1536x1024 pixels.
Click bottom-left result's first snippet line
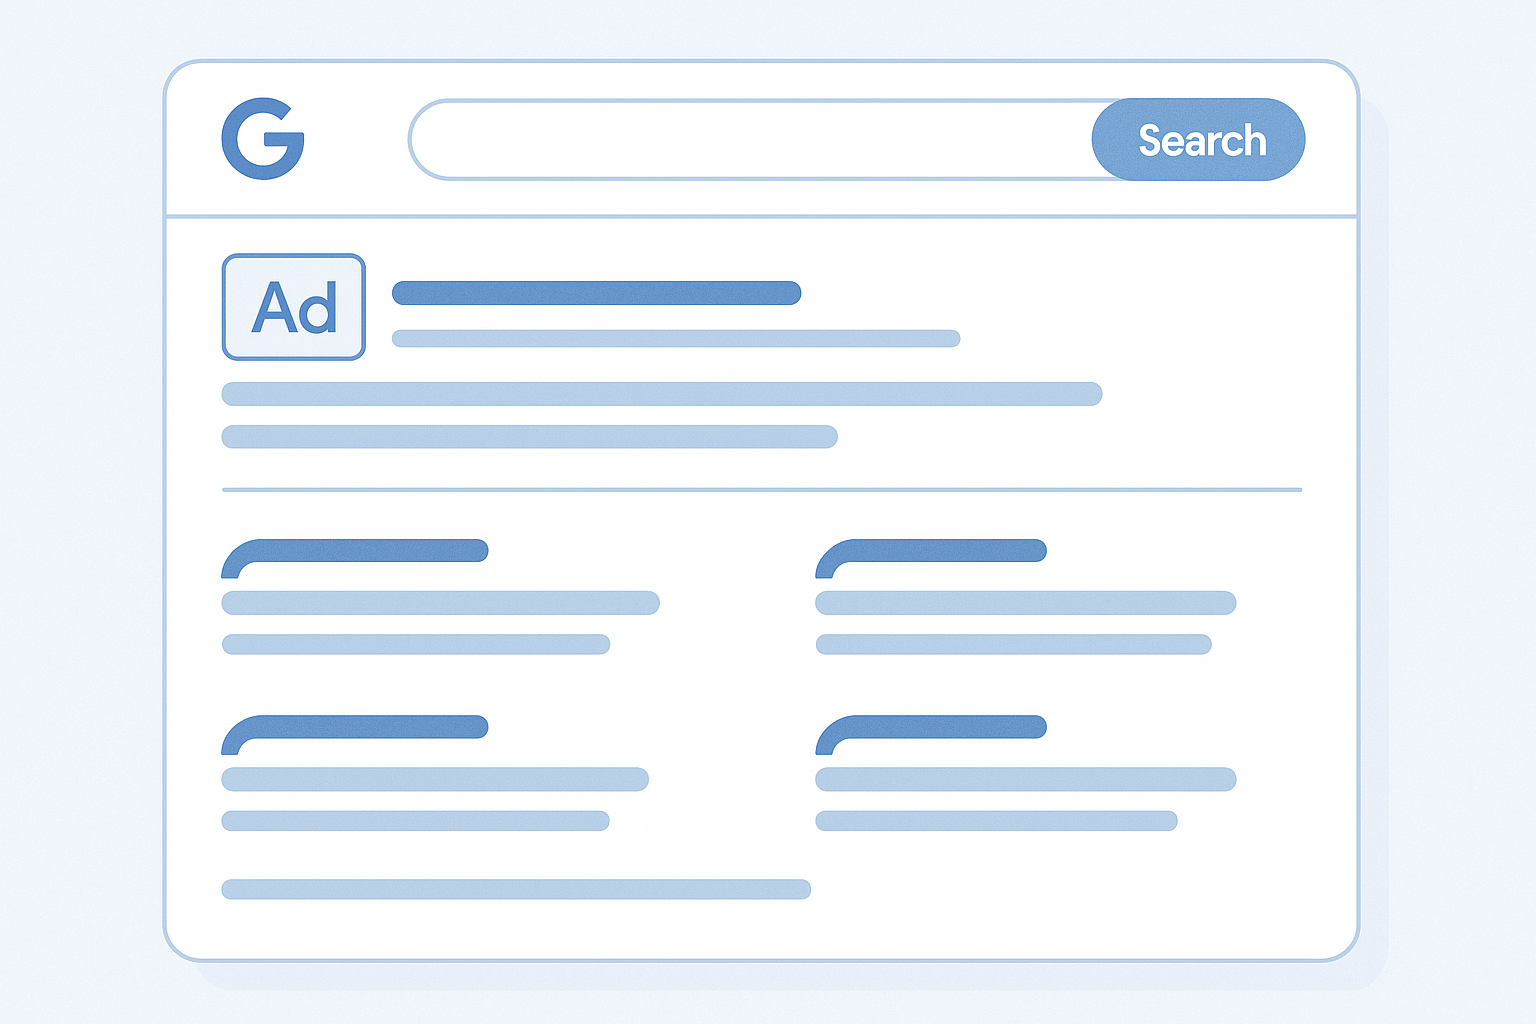click(435, 779)
